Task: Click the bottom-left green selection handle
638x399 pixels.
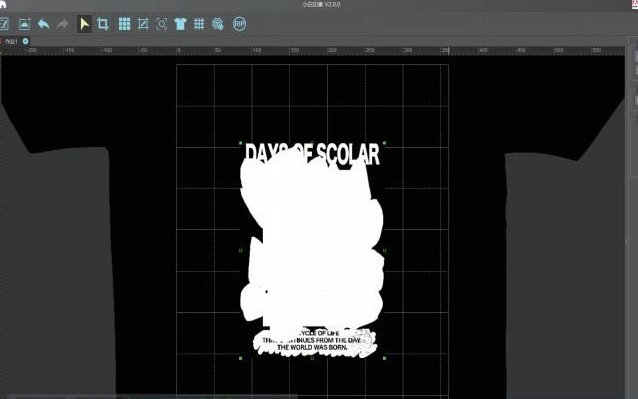Action: pos(240,358)
